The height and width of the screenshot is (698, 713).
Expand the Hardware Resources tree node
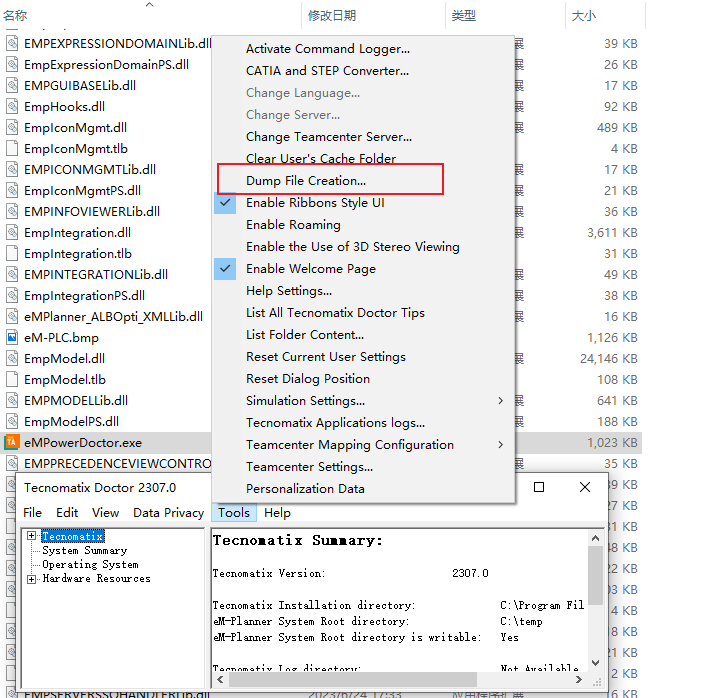tap(31, 579)
